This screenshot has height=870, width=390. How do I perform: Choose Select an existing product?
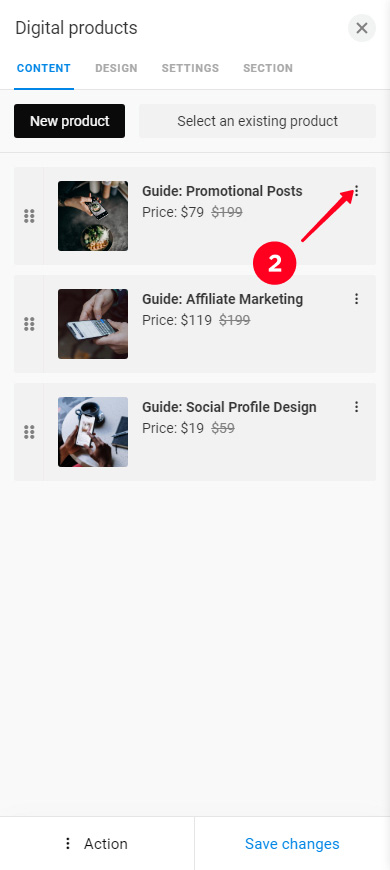click(257, 121)
